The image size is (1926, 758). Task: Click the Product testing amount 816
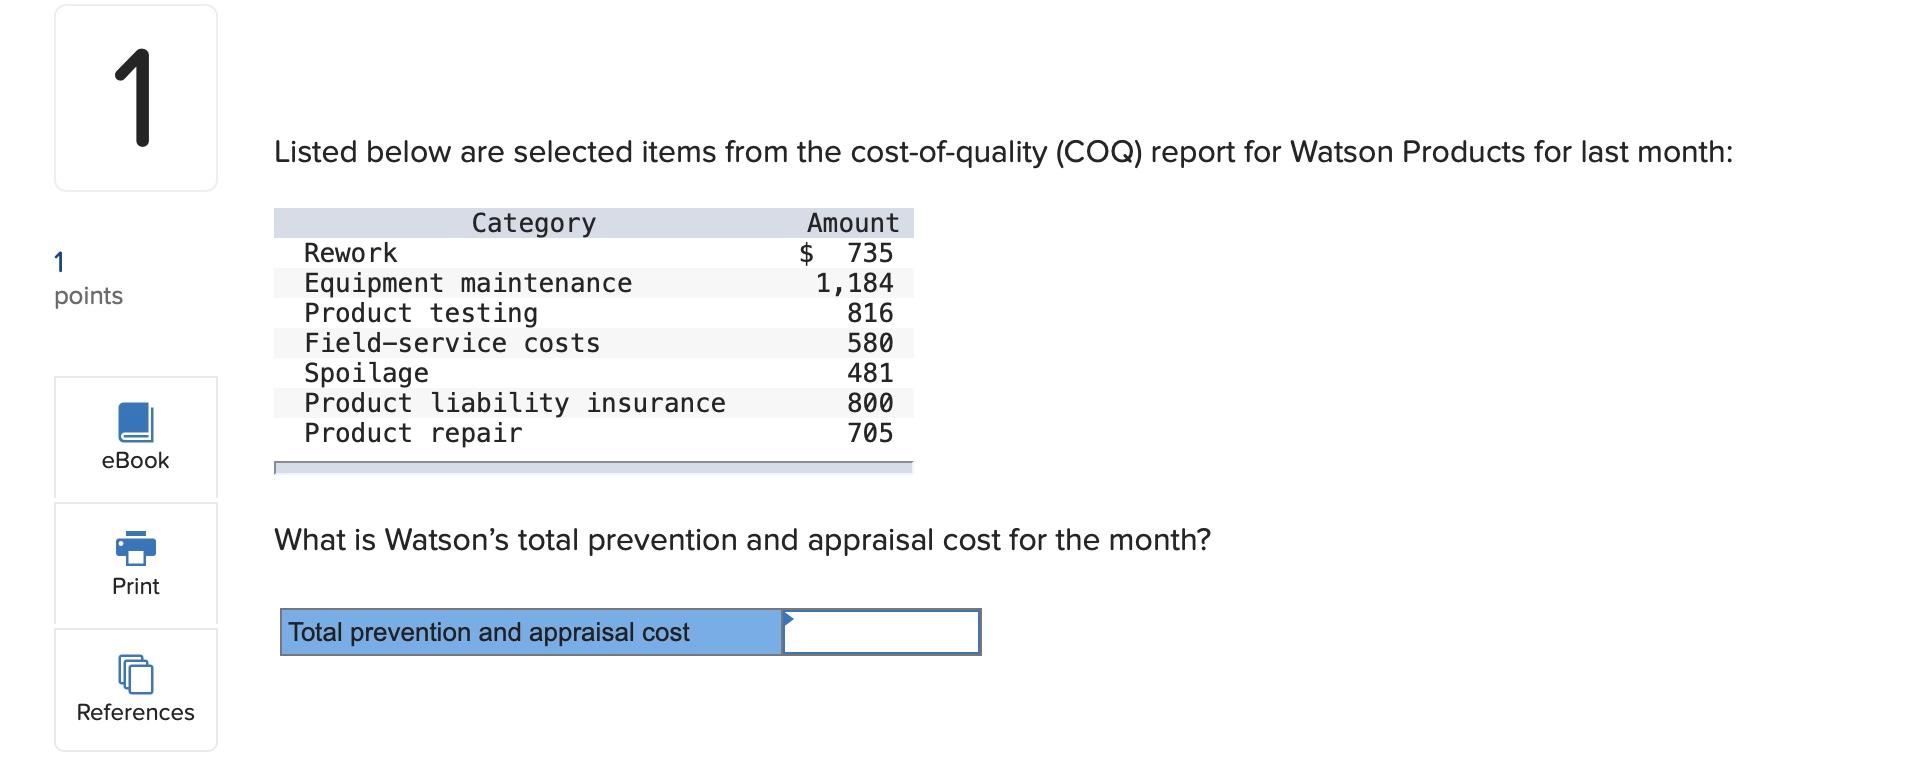click(x=874, y=313)
